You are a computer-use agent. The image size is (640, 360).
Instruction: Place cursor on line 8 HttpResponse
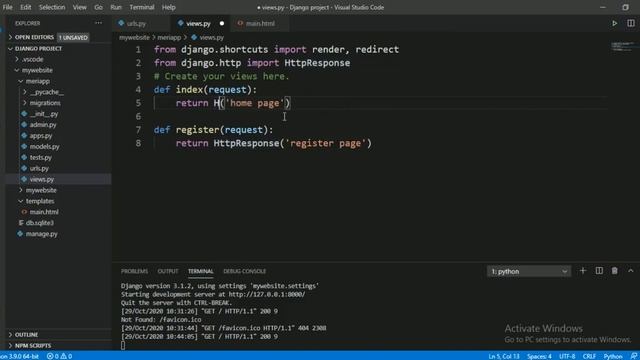(246, 143)
